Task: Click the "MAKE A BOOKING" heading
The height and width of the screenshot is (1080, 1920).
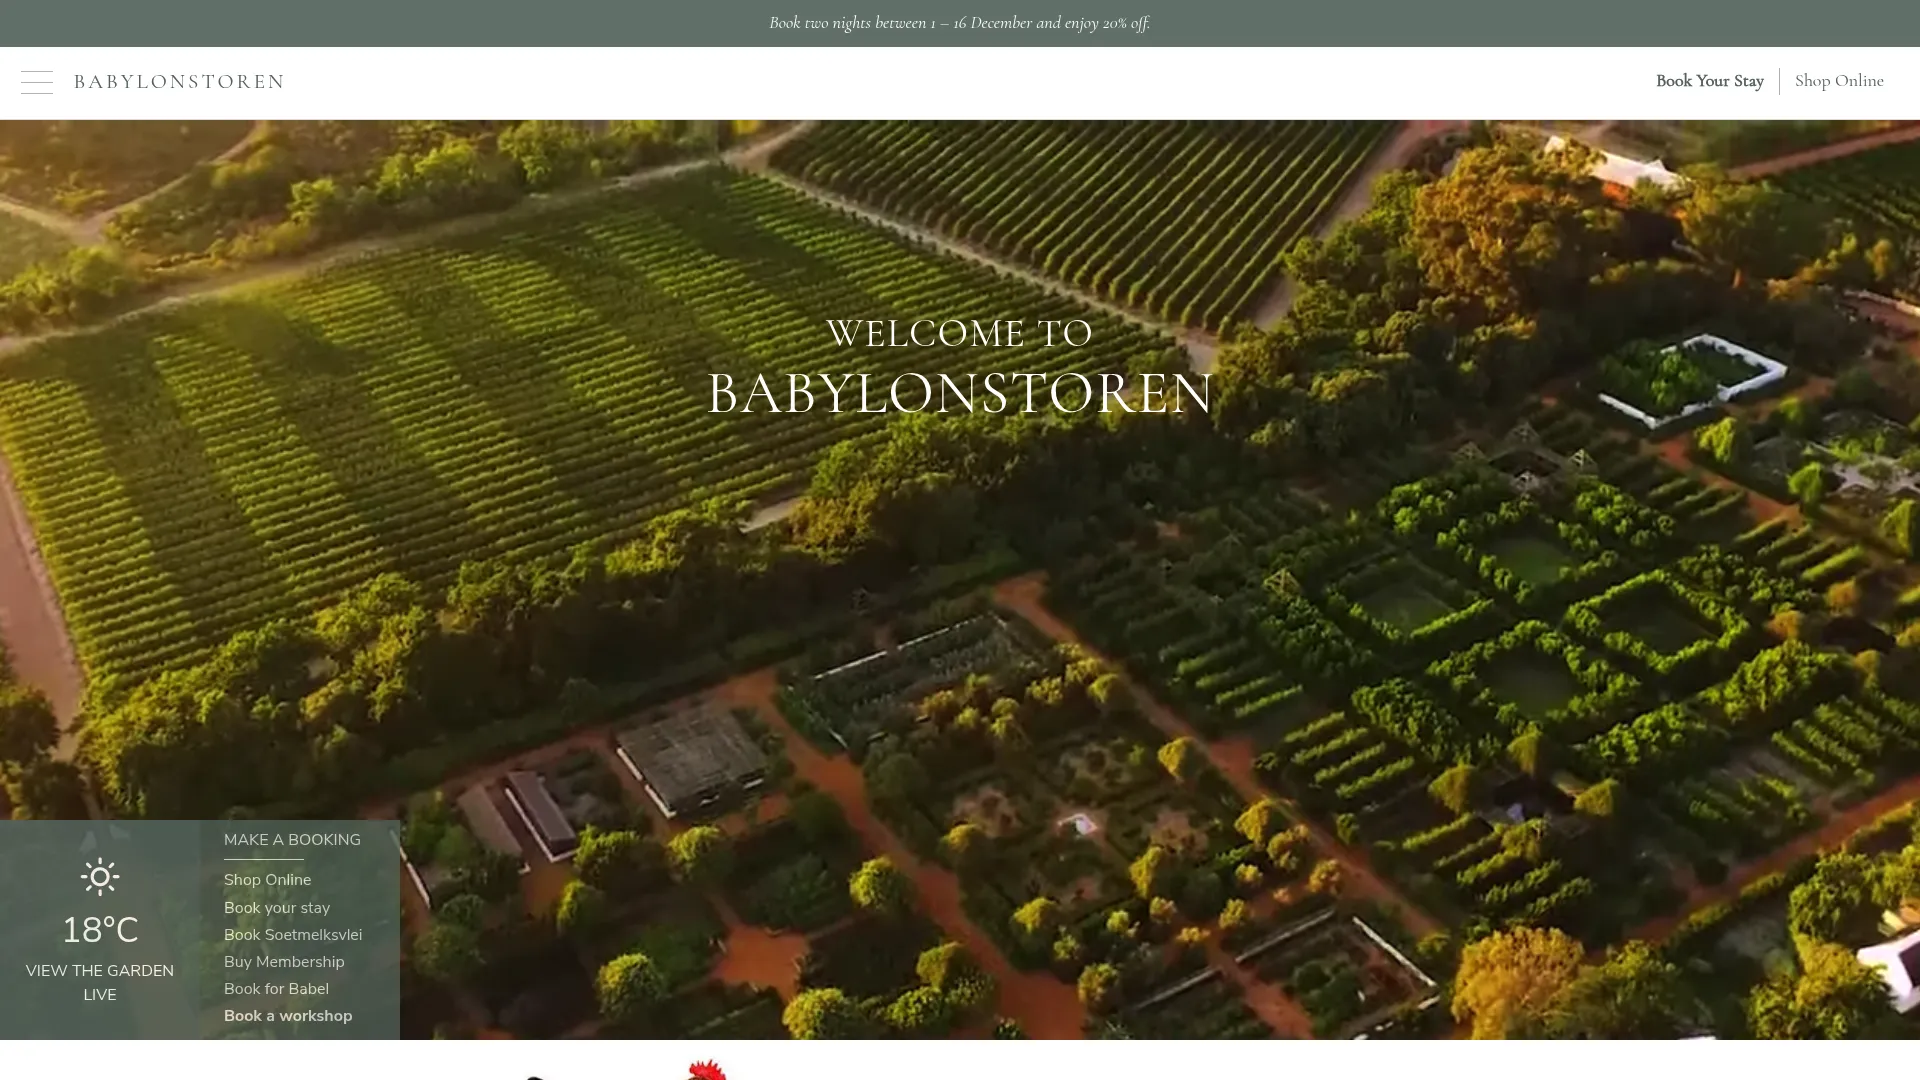Action: (x=291, y=840)
